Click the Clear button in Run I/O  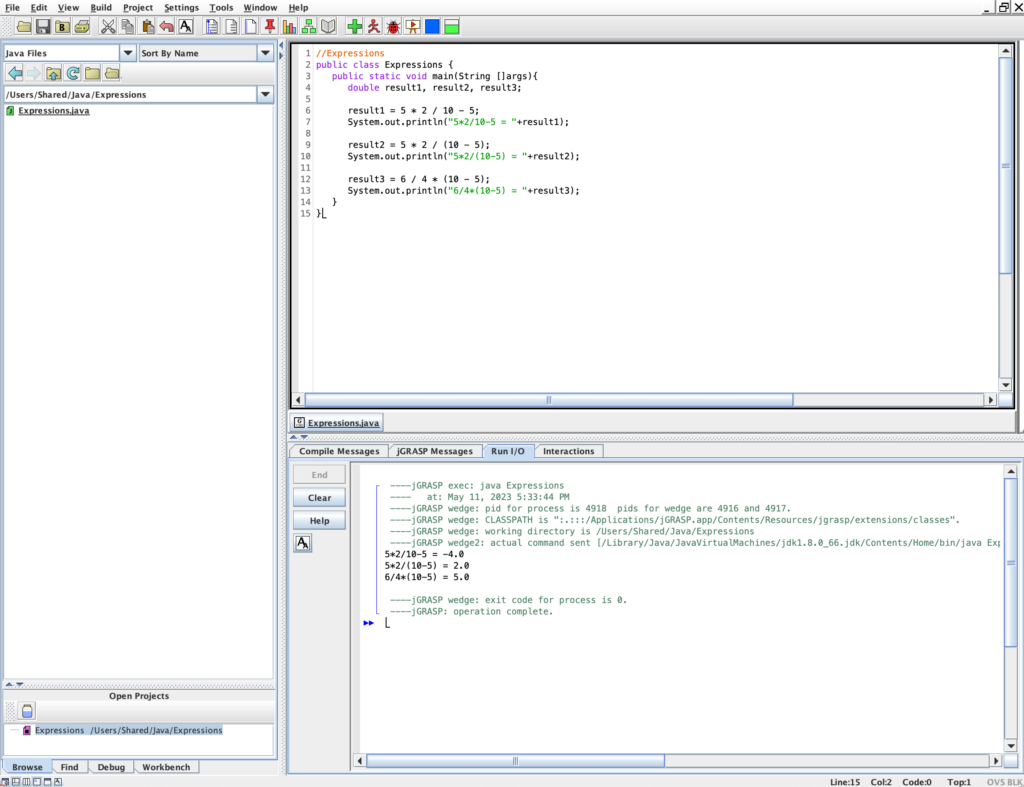(319, 498)
